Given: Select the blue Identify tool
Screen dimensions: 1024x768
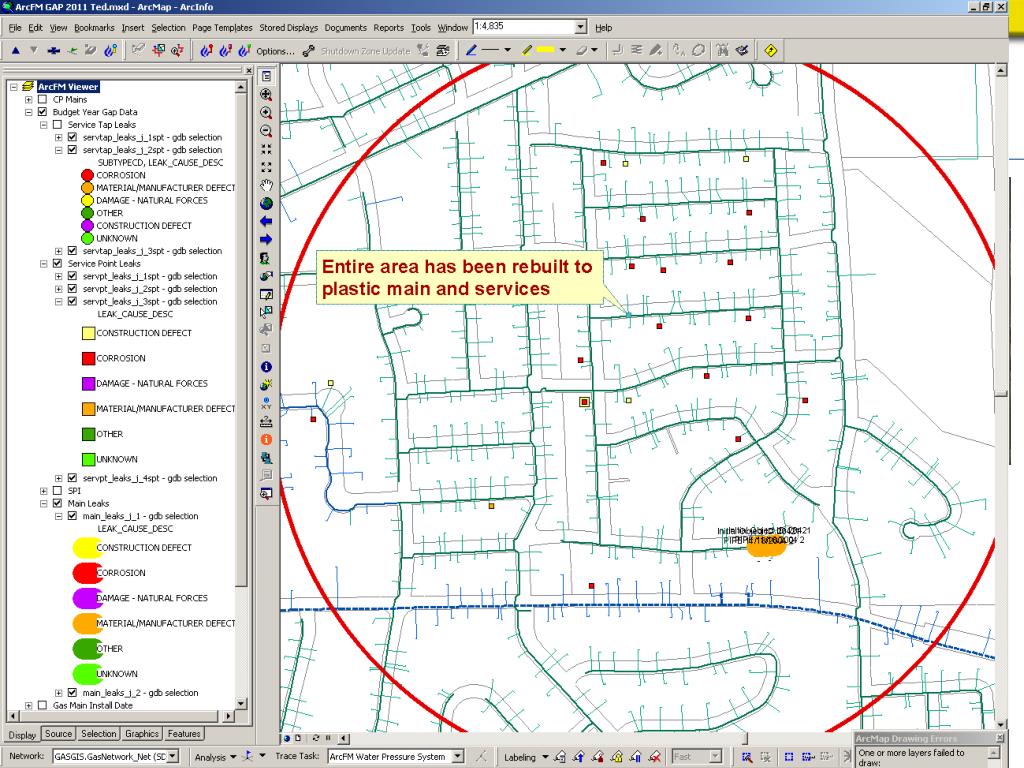Looking at the screenshot, I should 266,367.
